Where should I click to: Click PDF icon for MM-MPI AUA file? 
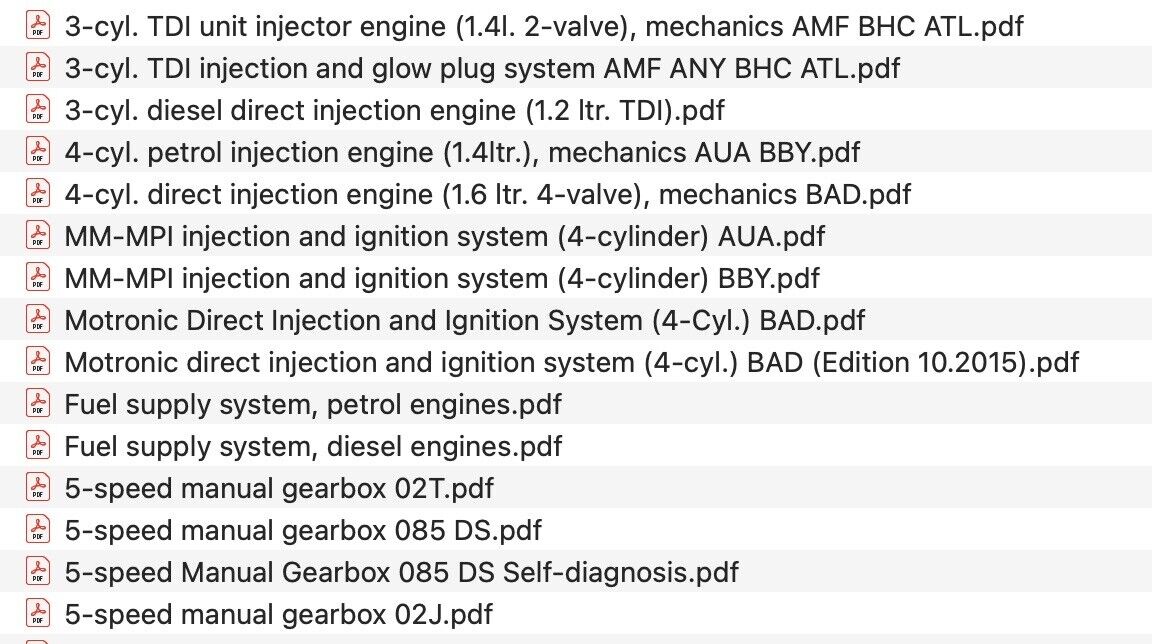(x=37, y=236)
